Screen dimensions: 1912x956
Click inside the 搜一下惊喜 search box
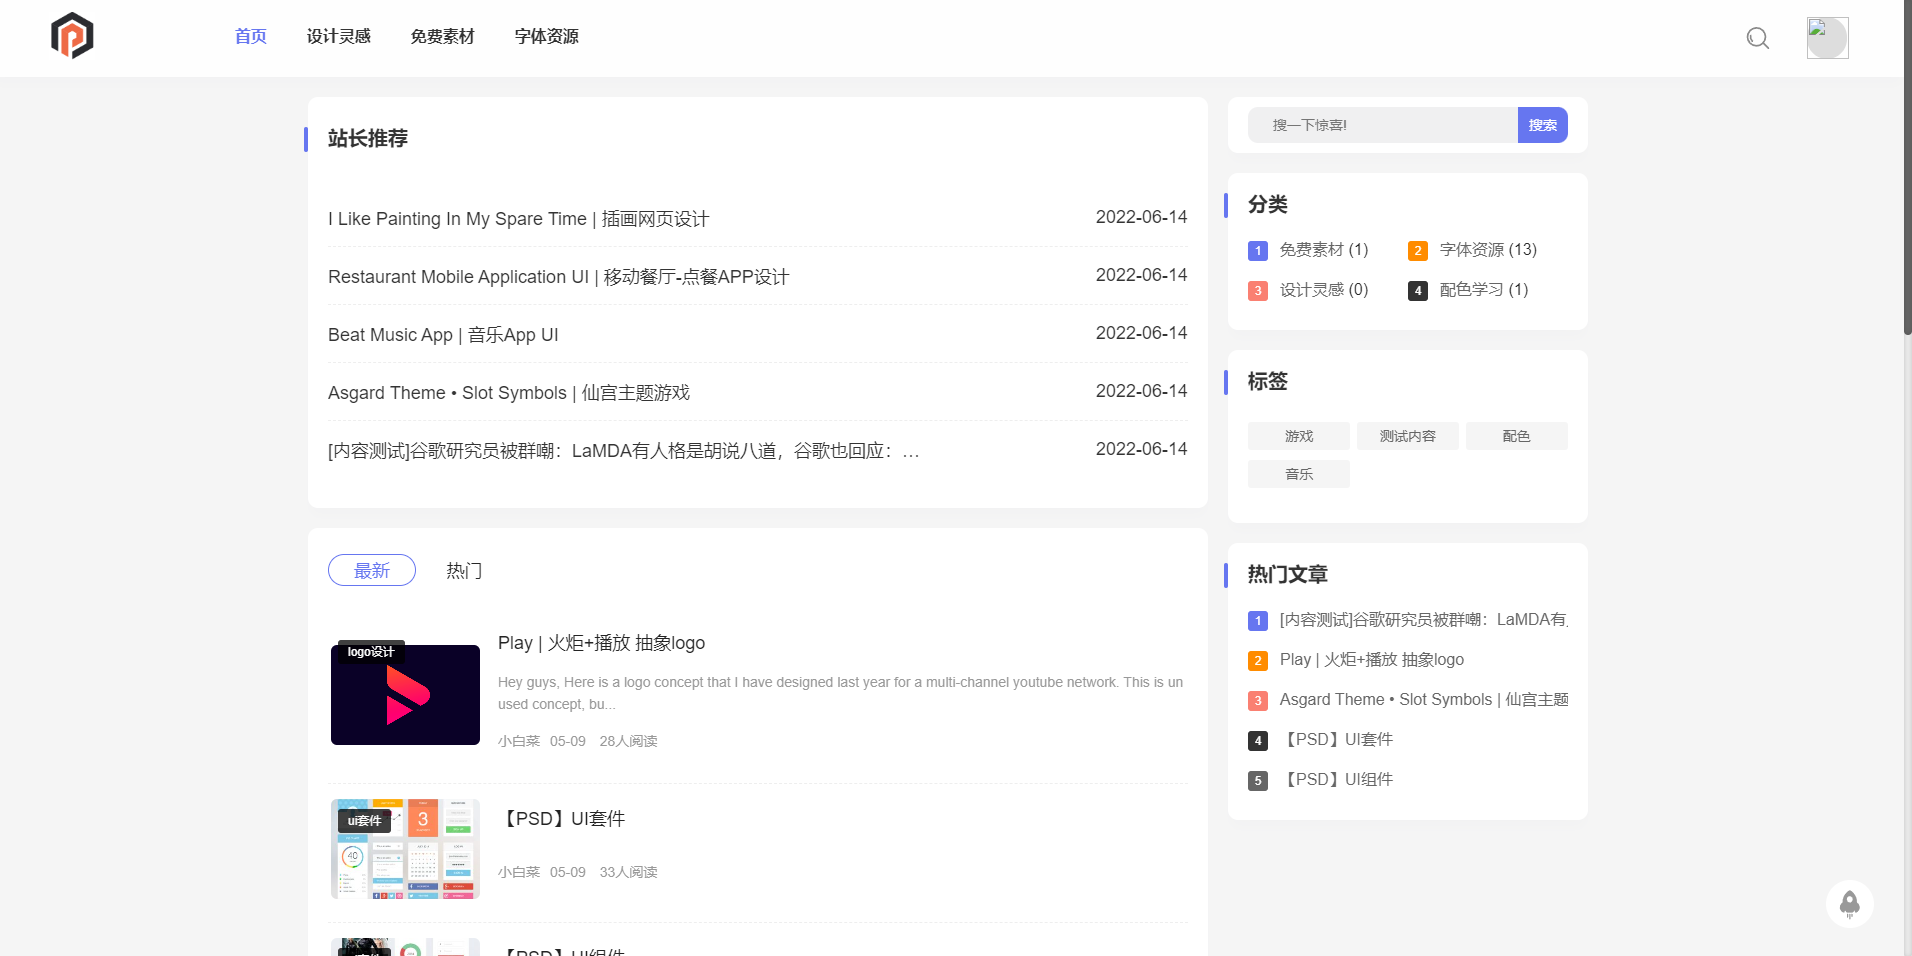point(1380,125)
